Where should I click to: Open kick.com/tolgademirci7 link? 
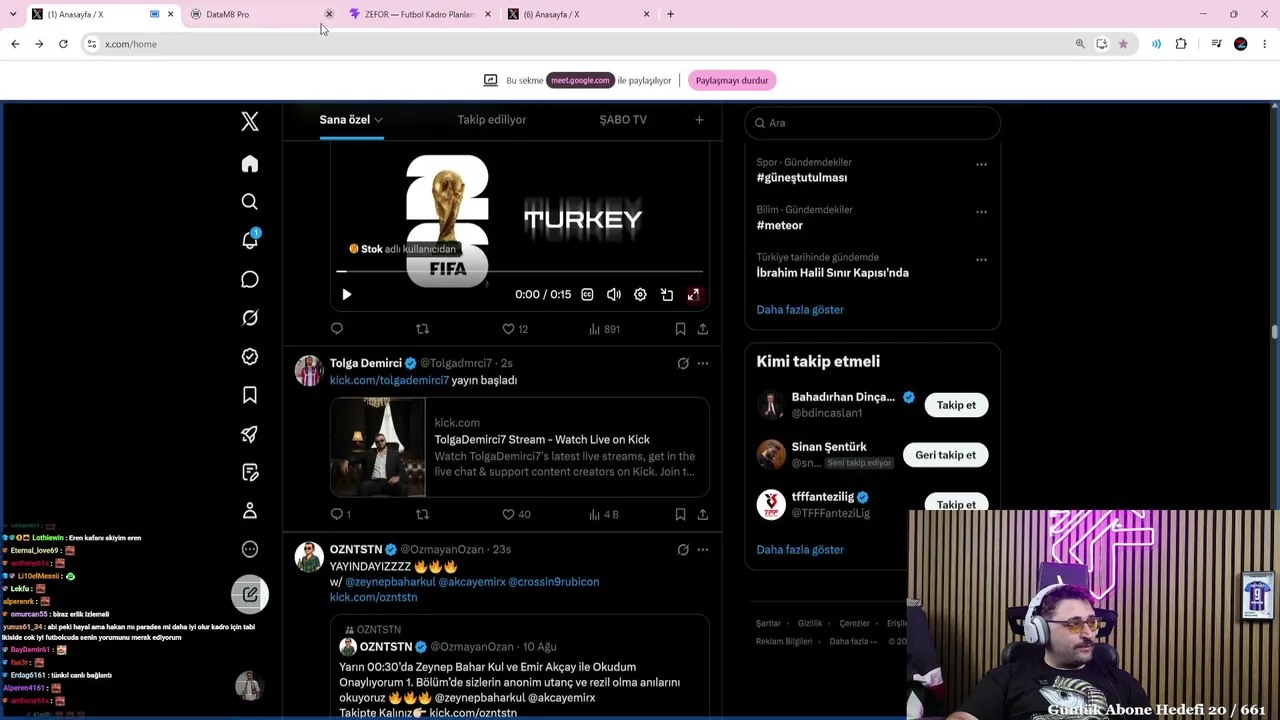point(389,380)
